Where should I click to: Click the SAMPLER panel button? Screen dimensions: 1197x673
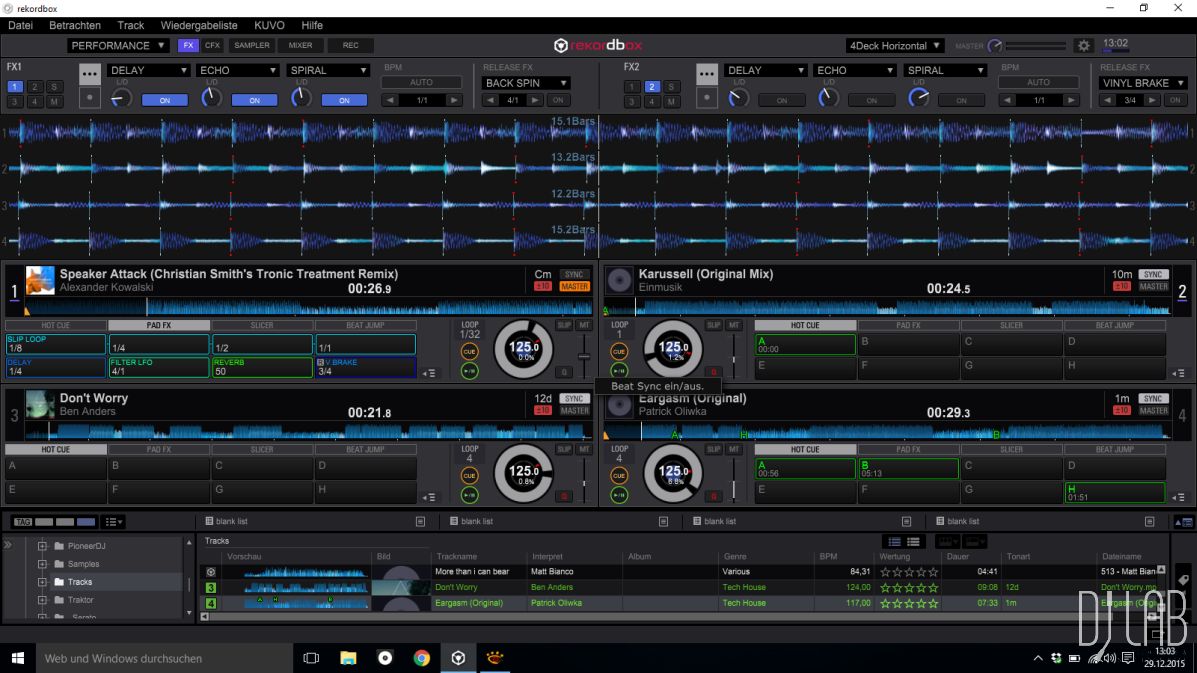pyautogui.click(x=252, y=46)
